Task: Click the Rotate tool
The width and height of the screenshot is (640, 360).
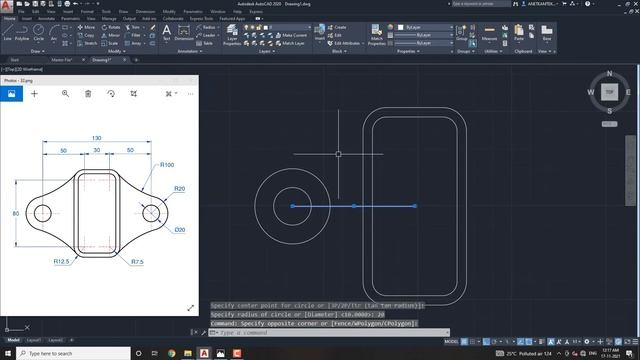Action: coord(111,27)
